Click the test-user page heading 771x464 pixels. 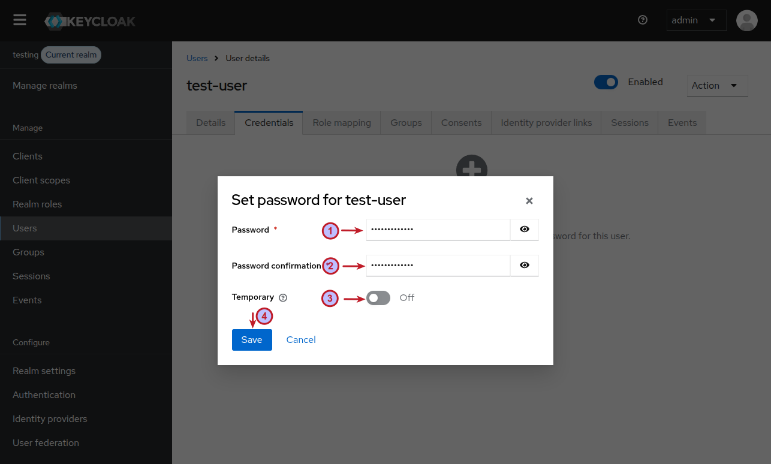click(217, 86)
